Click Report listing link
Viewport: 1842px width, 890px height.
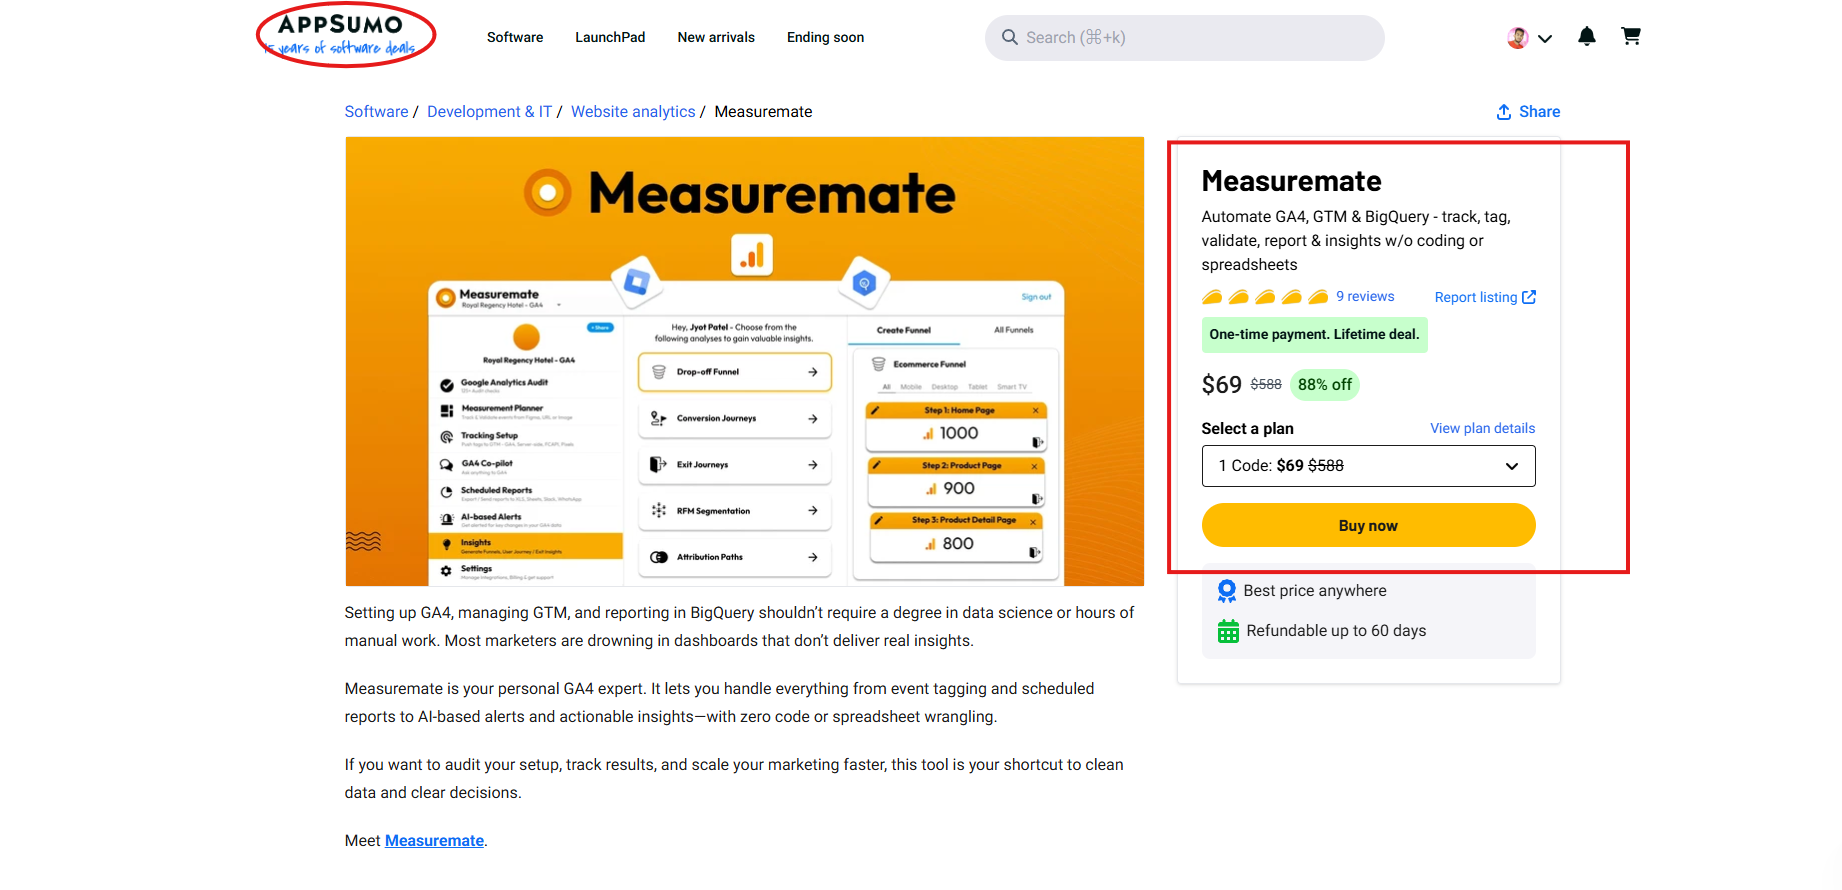coord(1476,298)
